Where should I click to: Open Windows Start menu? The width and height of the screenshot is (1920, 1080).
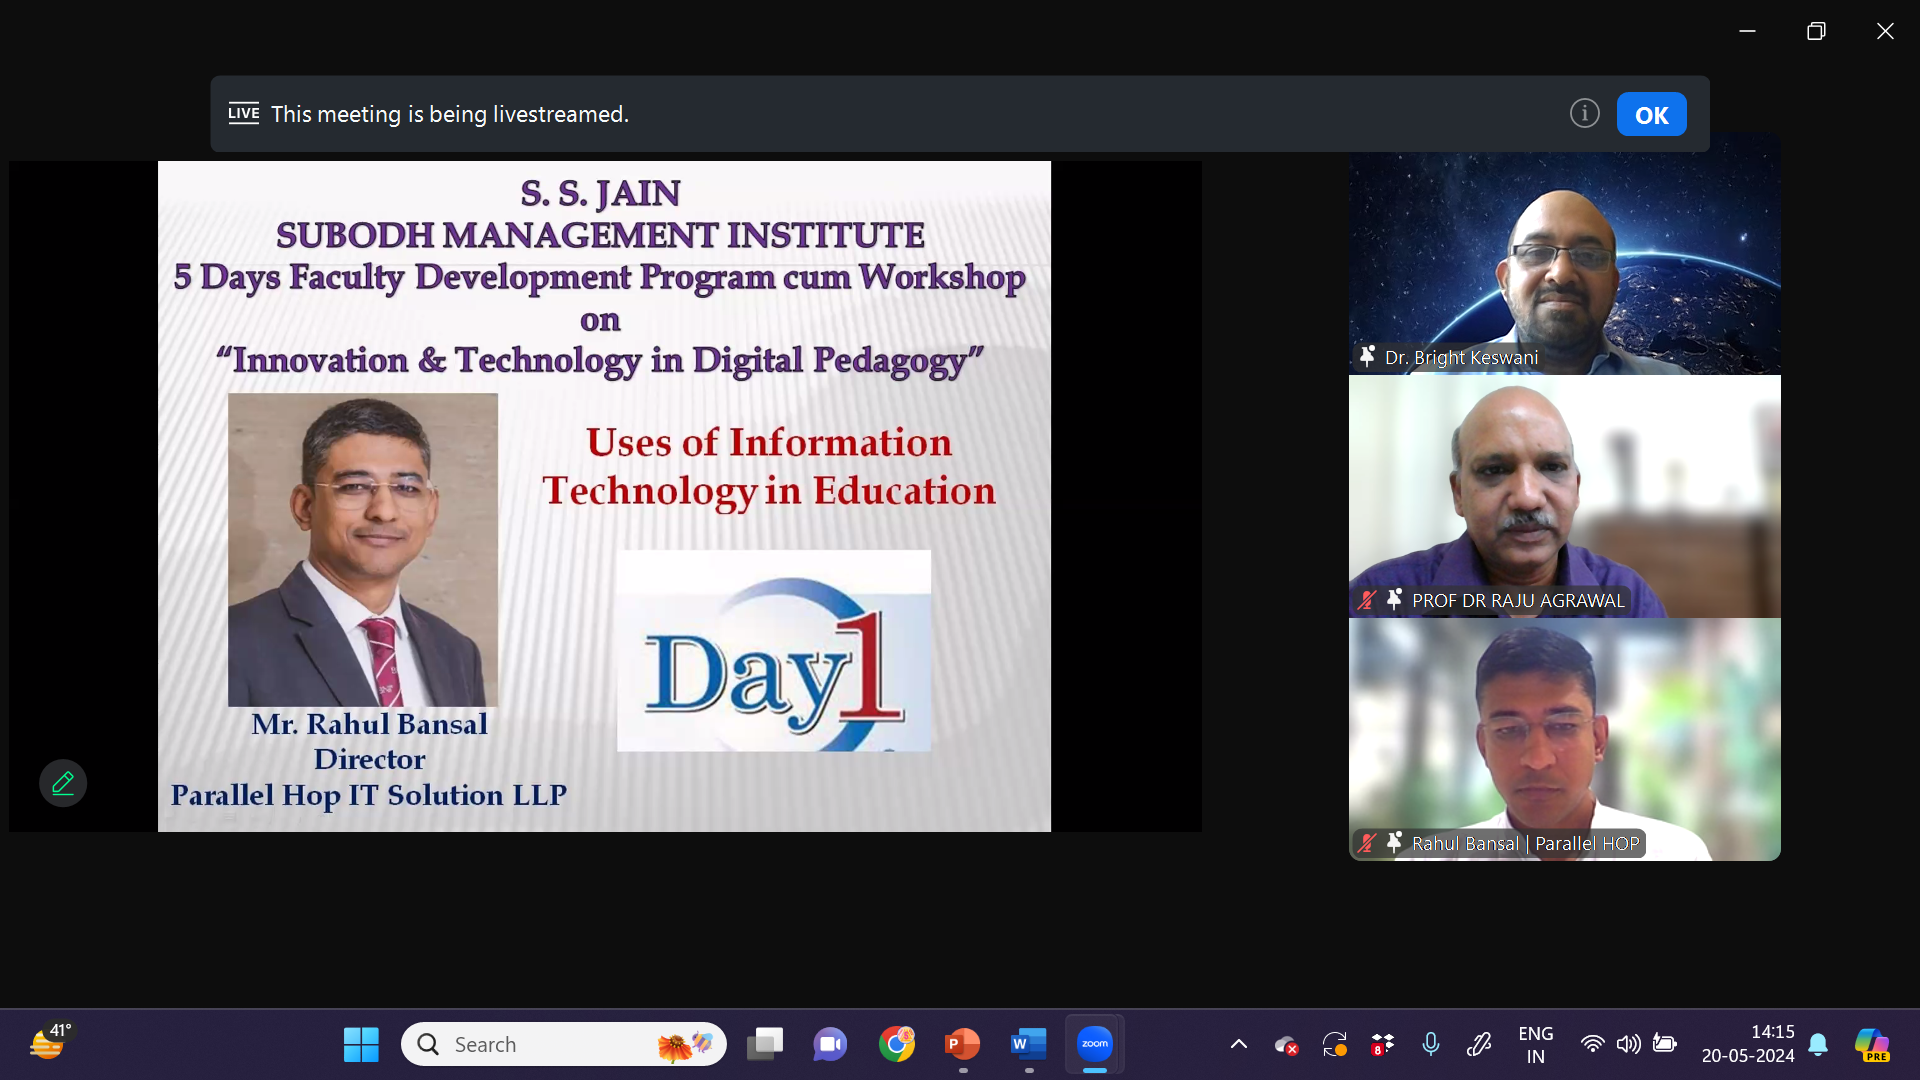click(361, 1044)
